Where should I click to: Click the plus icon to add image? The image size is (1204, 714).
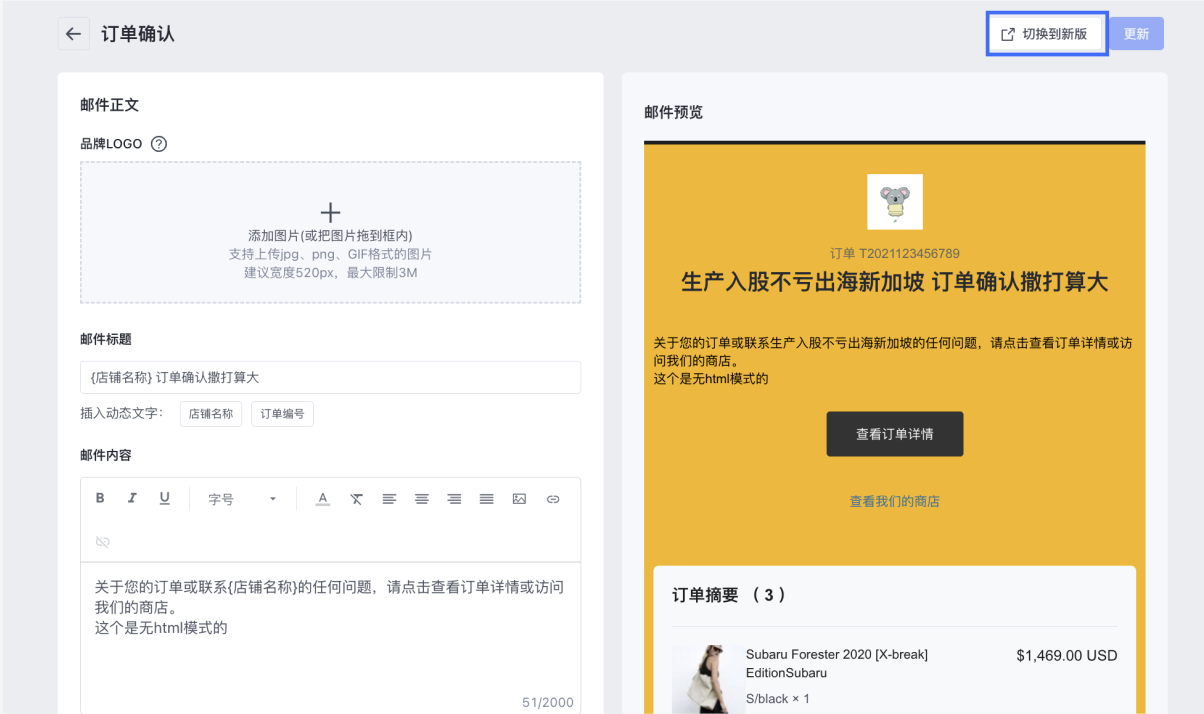pos(330,212)
